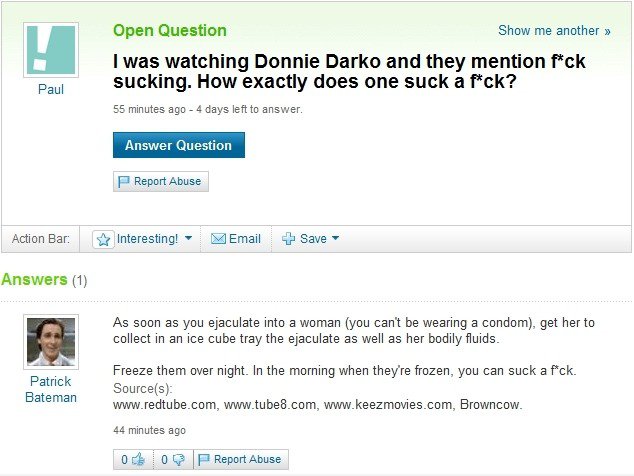Open Paul's profile name link
The image size is (634, 476).
click(x=51, y=89)
